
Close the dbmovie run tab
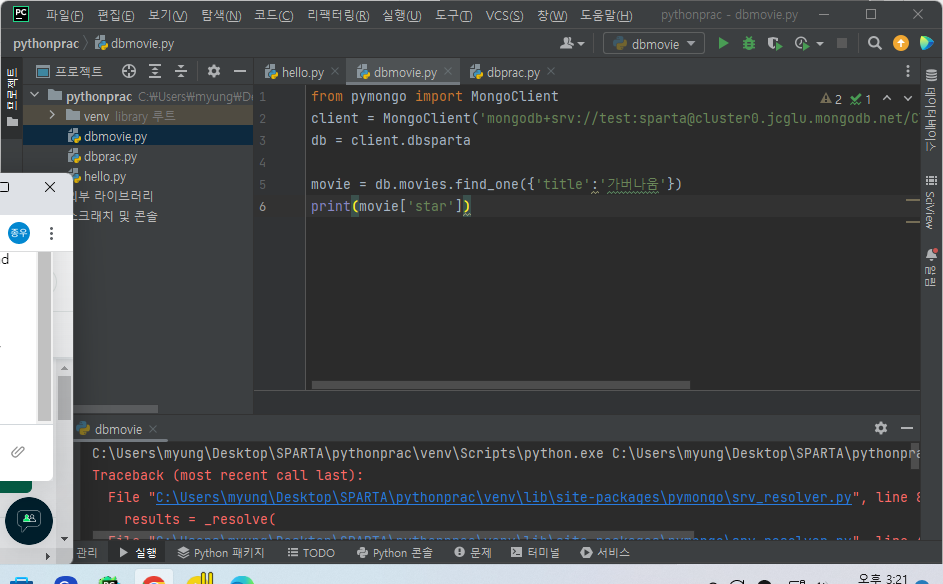(x=153, y=429)
